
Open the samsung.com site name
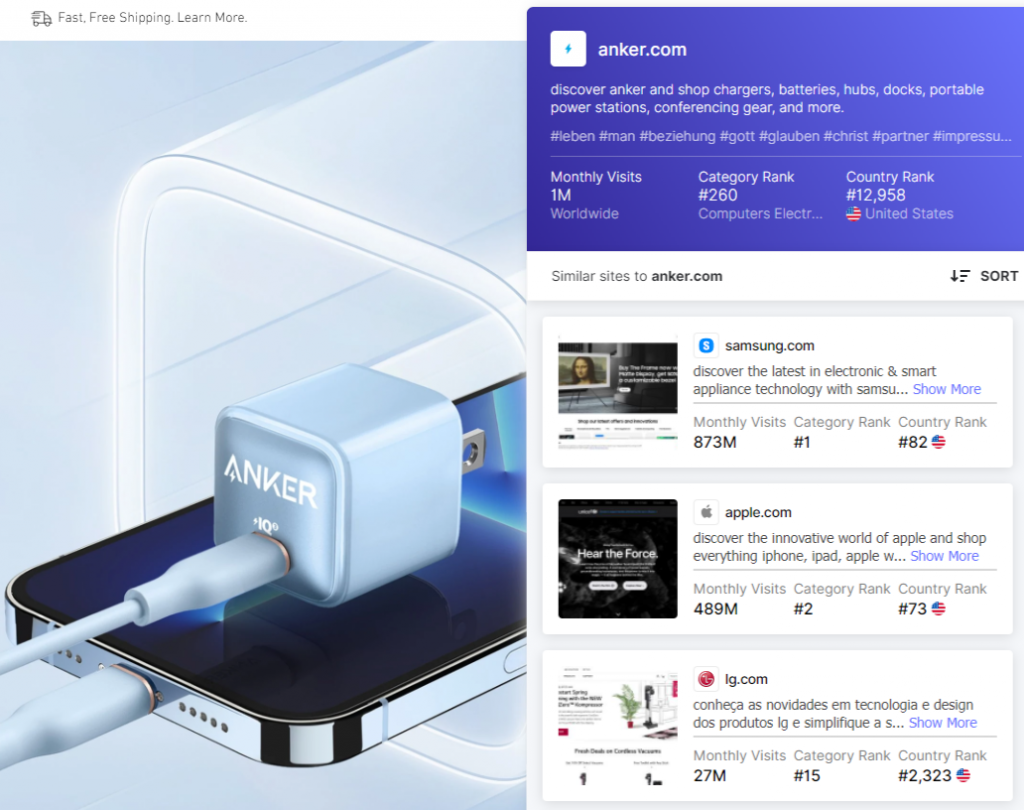[769, 346]
